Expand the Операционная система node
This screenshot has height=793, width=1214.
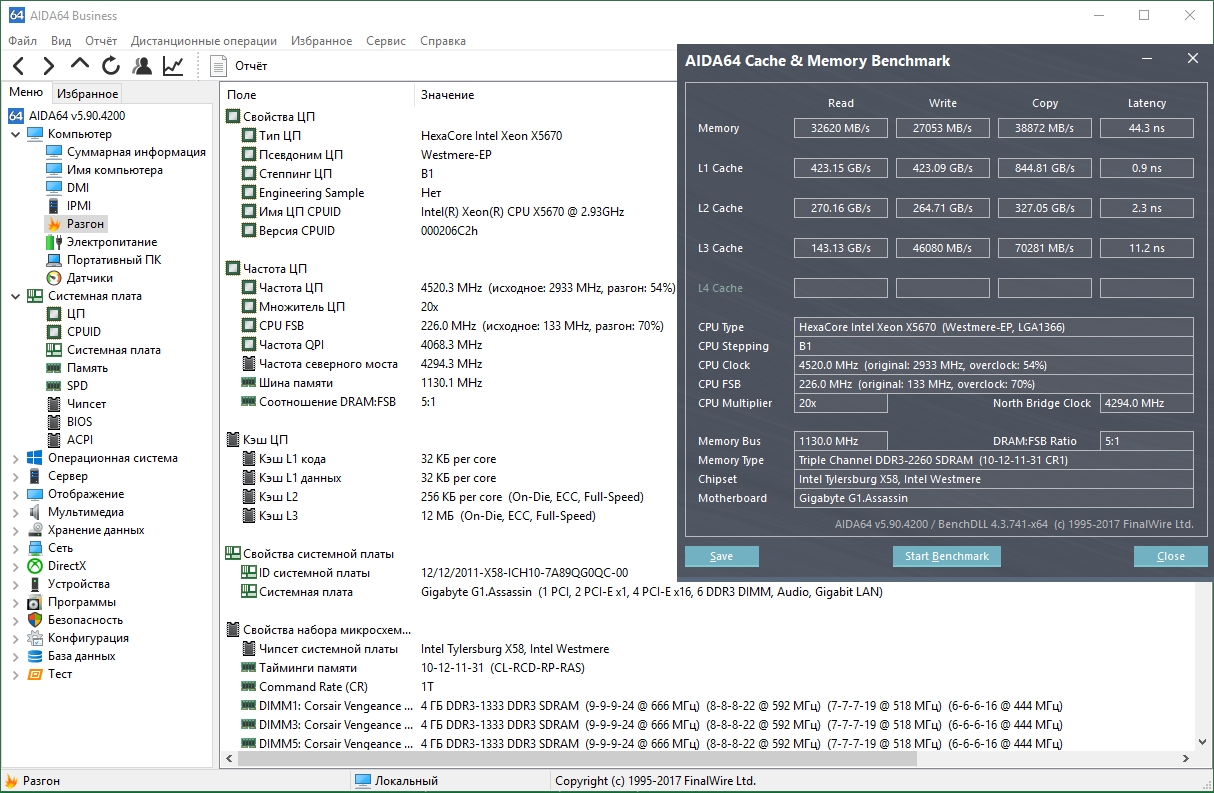click(15, 458)
